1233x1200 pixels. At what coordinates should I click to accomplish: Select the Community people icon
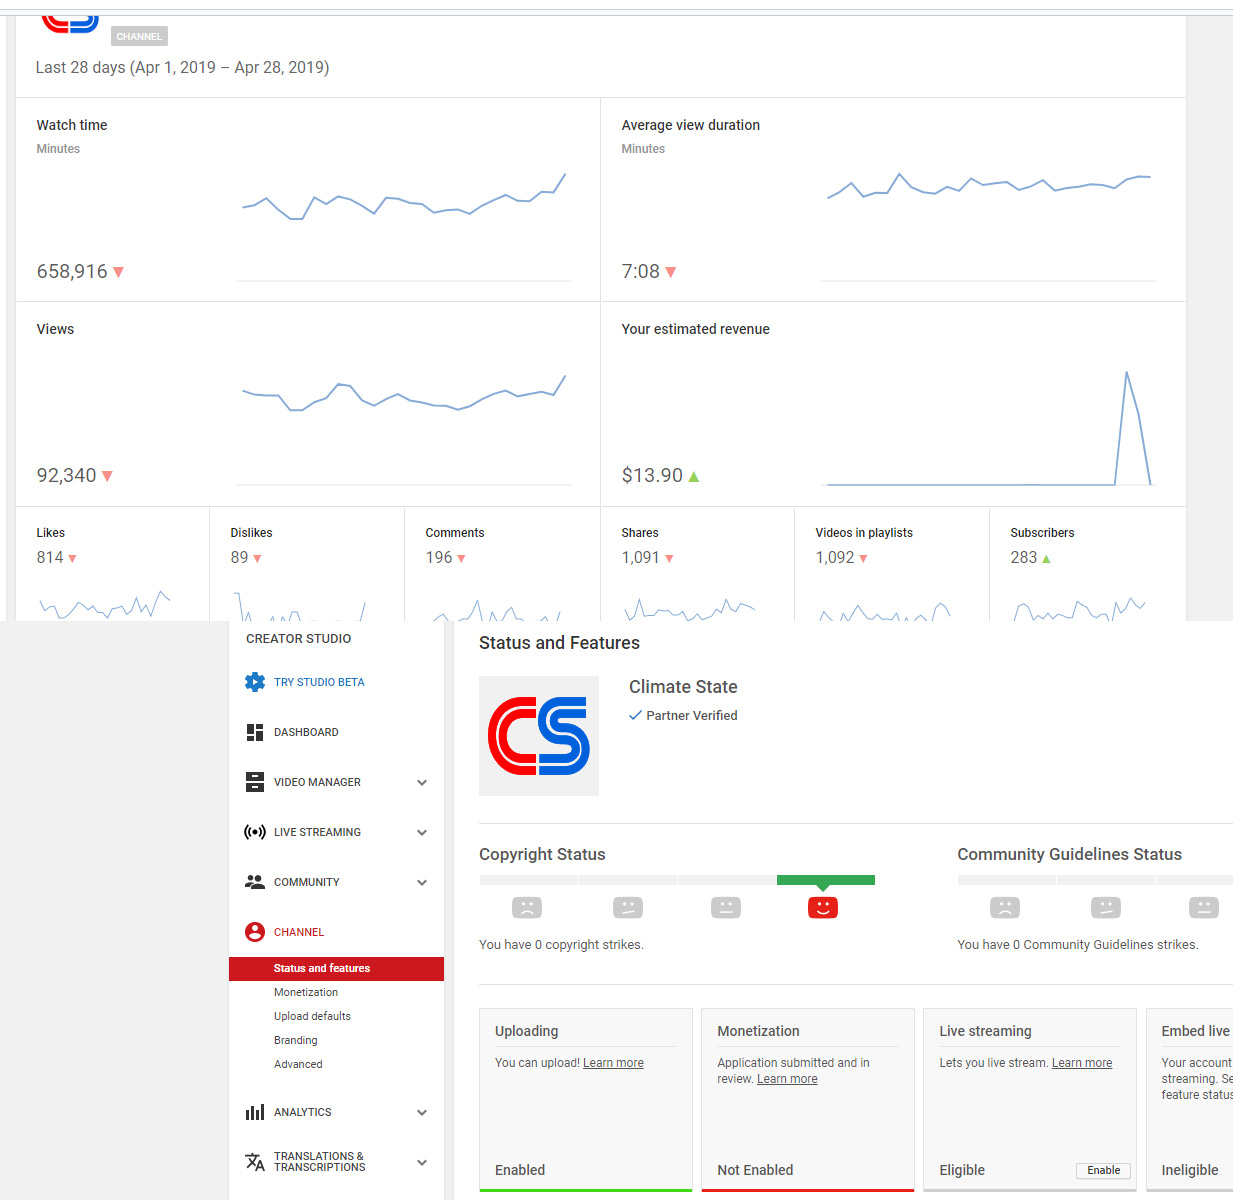point(255,882)
